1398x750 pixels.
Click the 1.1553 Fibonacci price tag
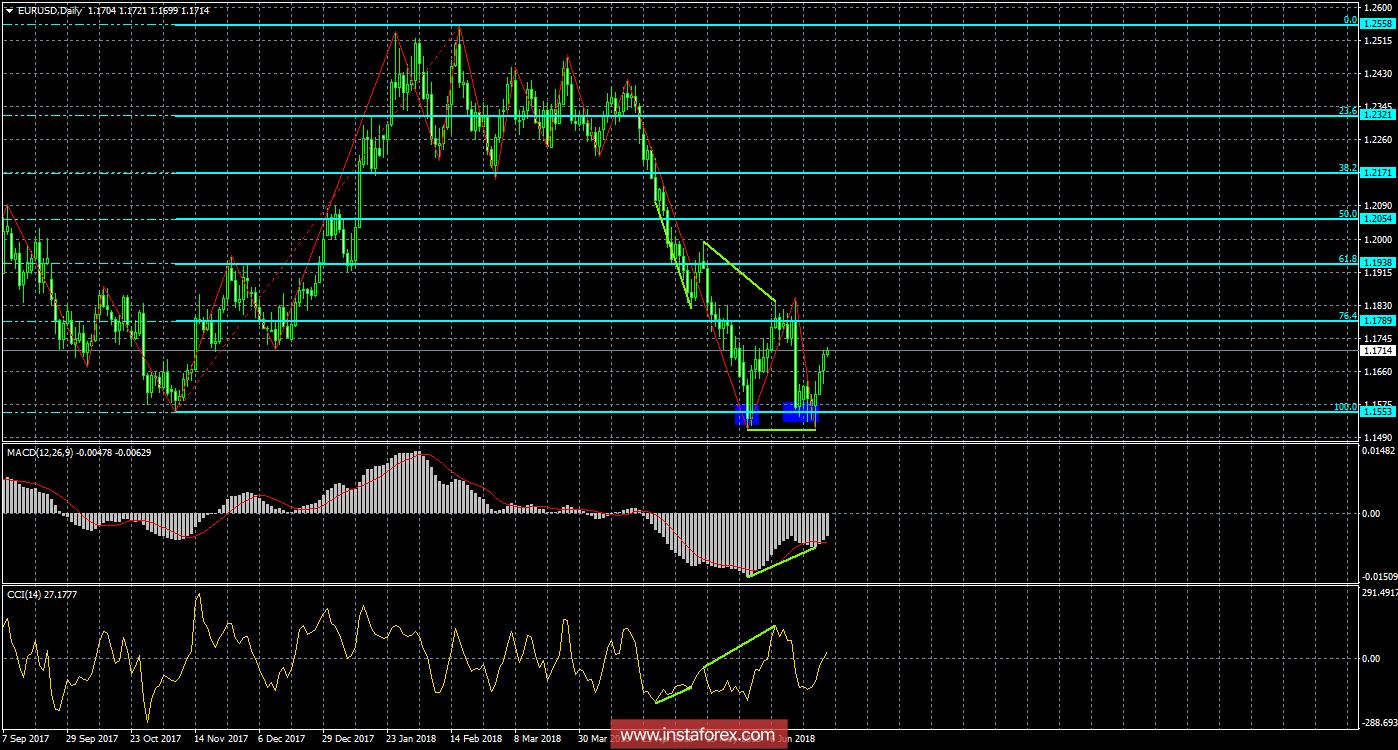point(1379,412)
